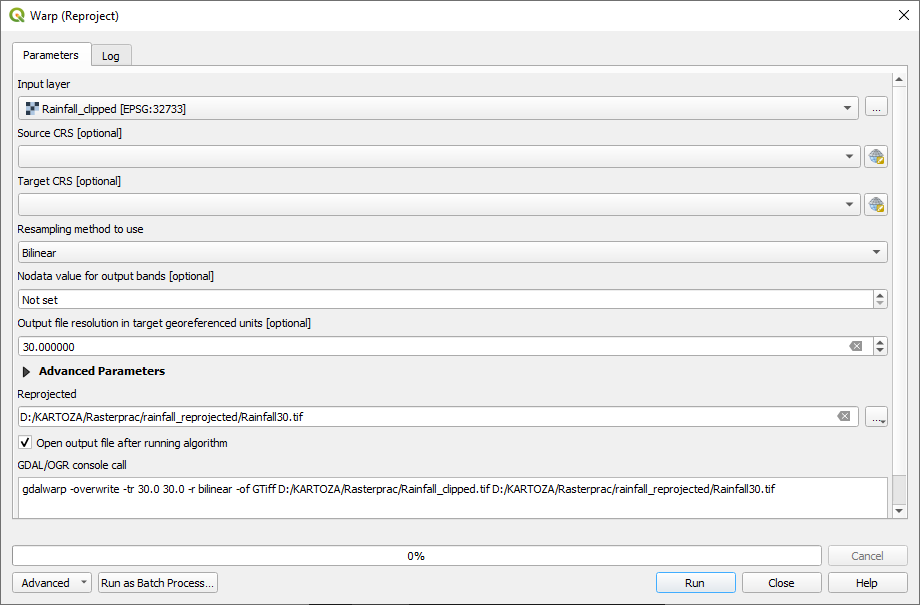Click the Source CRS selector globe icon
This screenshot has width=920, height=605.
click(876, 156)
